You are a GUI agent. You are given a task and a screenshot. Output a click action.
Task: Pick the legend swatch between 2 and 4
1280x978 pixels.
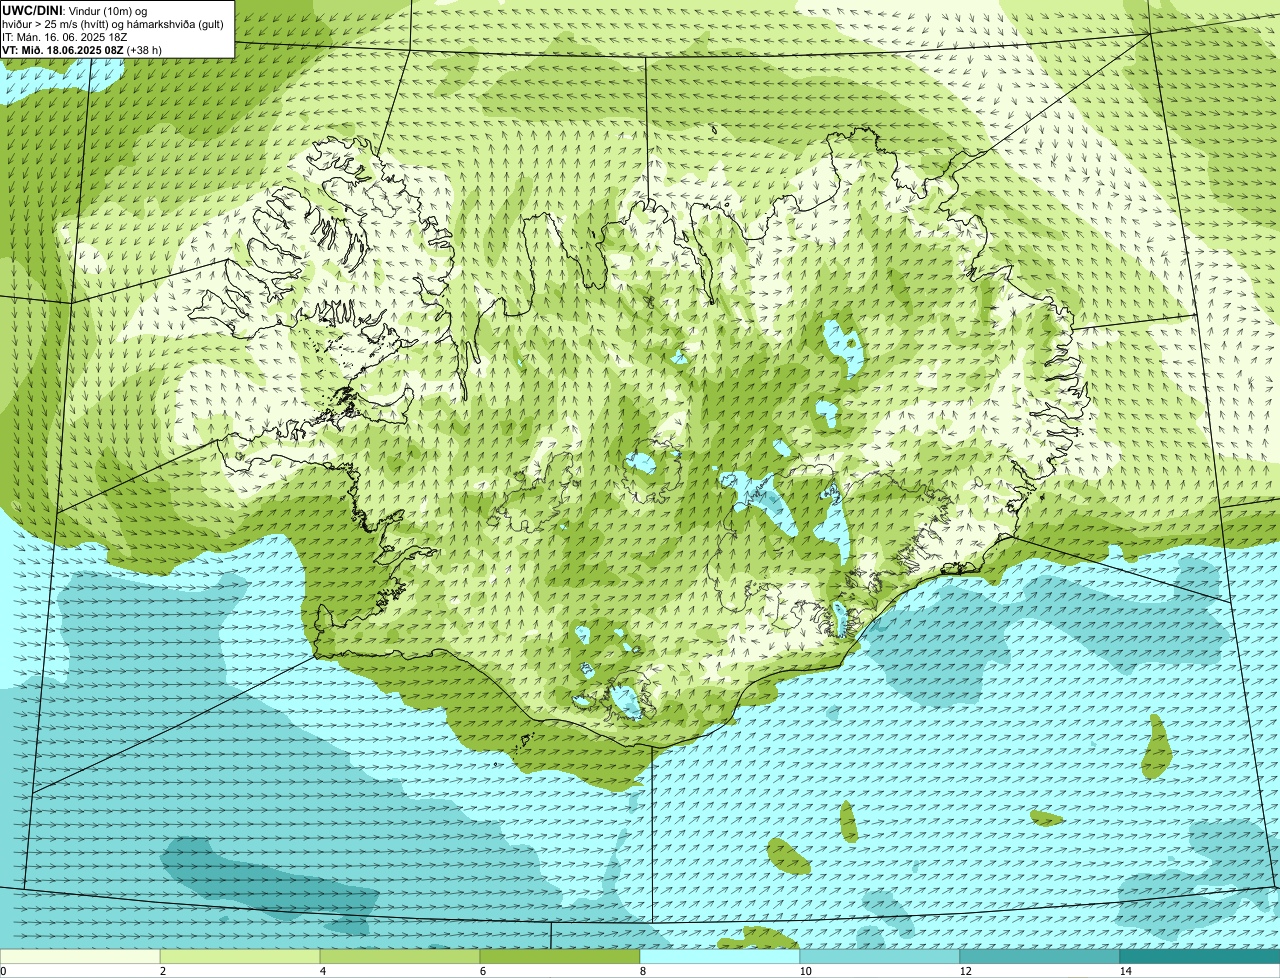pyautogui.click(x=240, y=956)
